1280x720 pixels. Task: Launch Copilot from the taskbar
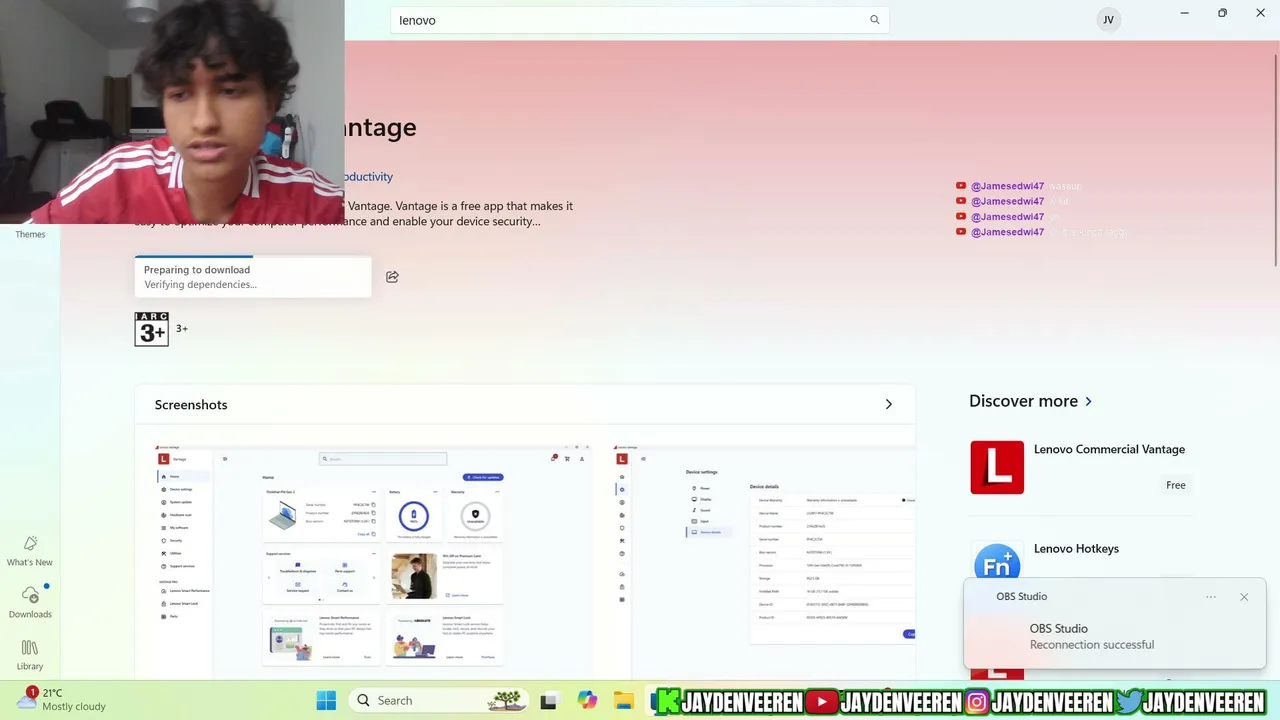coord(587,701)
